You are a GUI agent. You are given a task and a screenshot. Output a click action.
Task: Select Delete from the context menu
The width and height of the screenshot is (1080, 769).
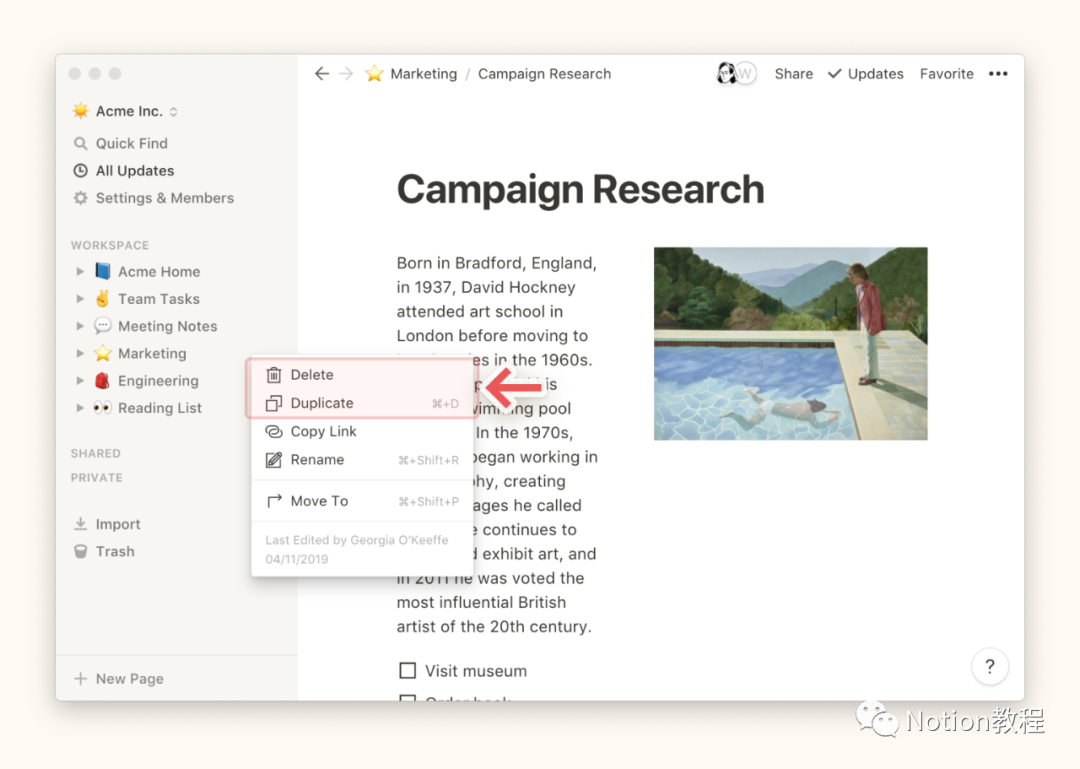[x=312, y=375]
